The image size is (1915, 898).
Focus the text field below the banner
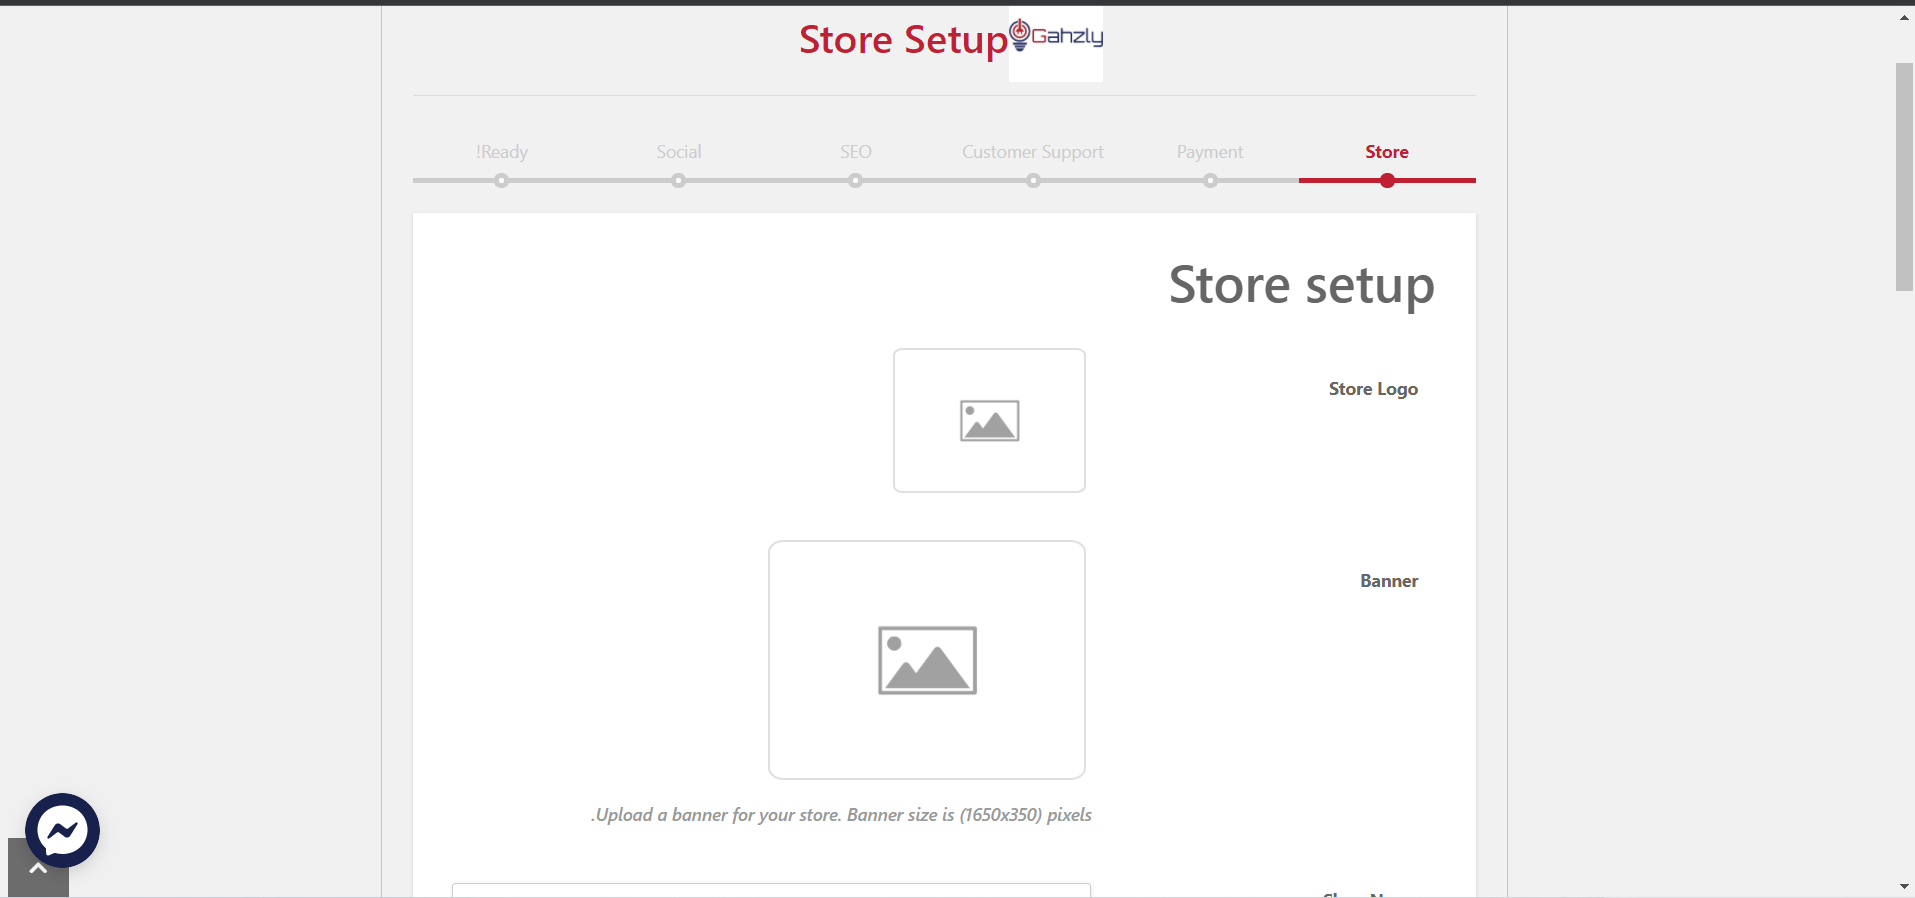[x=771, y=890]
